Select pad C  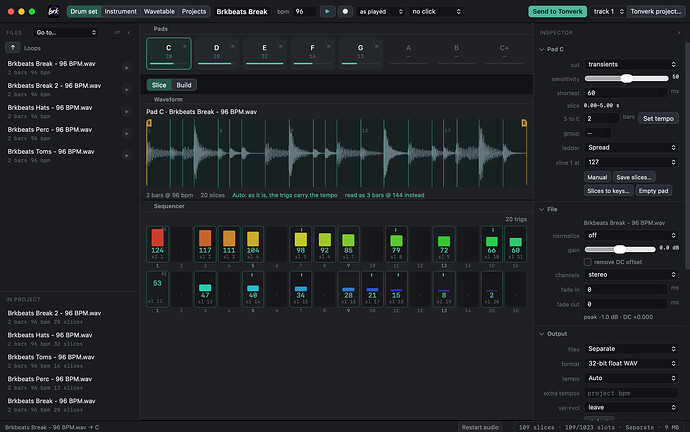[169, 54]
